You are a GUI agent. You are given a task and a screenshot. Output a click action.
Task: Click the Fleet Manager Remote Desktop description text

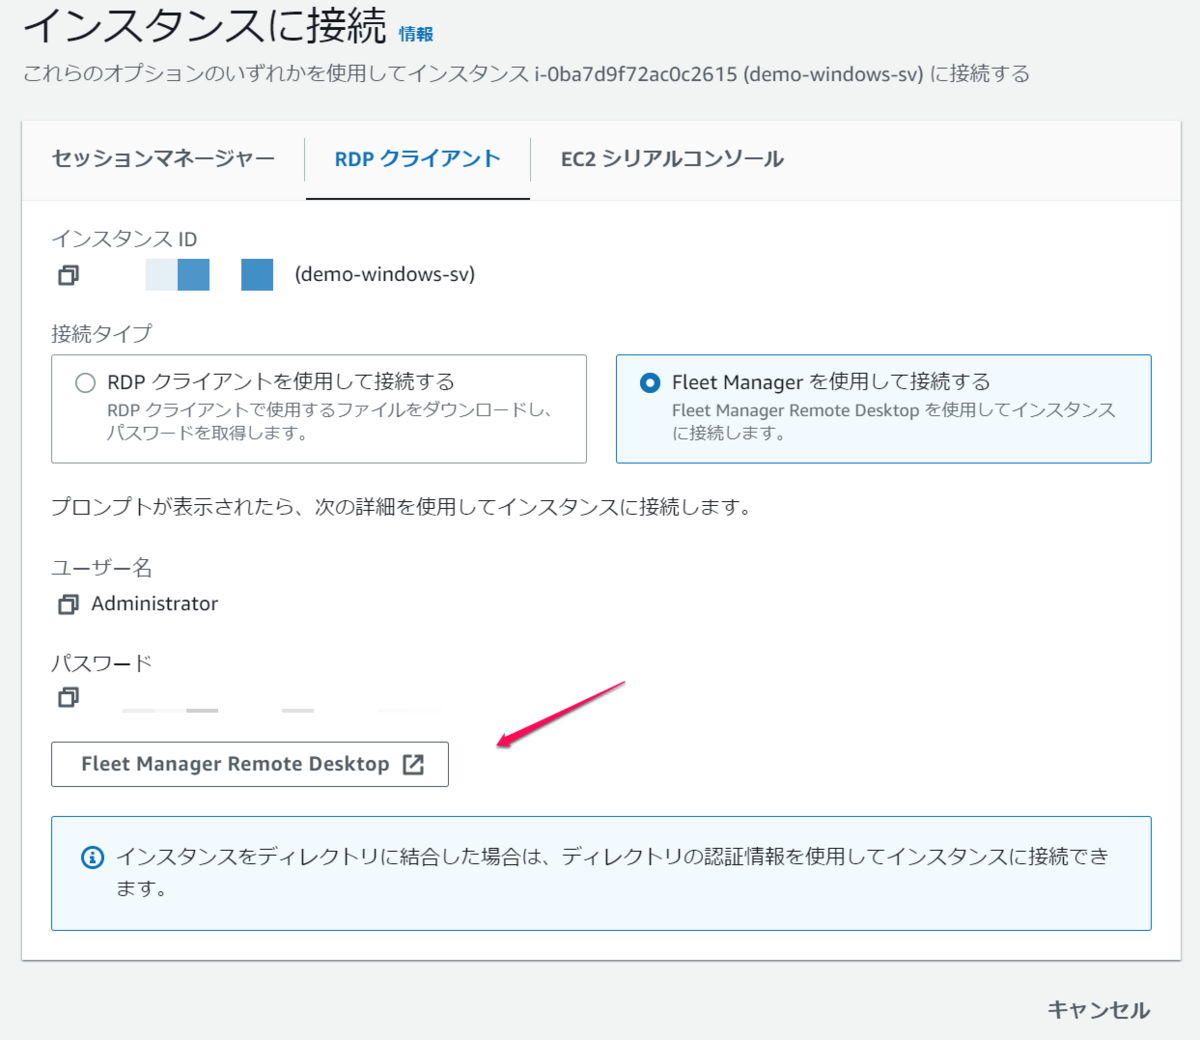(894, 421)
